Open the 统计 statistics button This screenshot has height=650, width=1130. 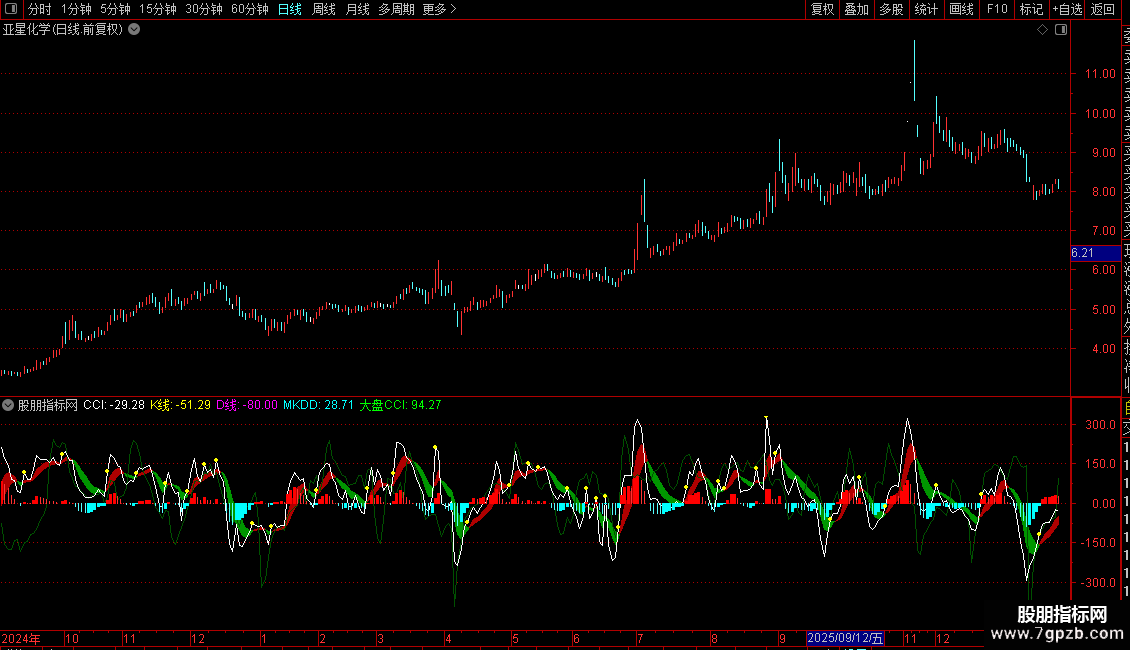pos(926,9)
